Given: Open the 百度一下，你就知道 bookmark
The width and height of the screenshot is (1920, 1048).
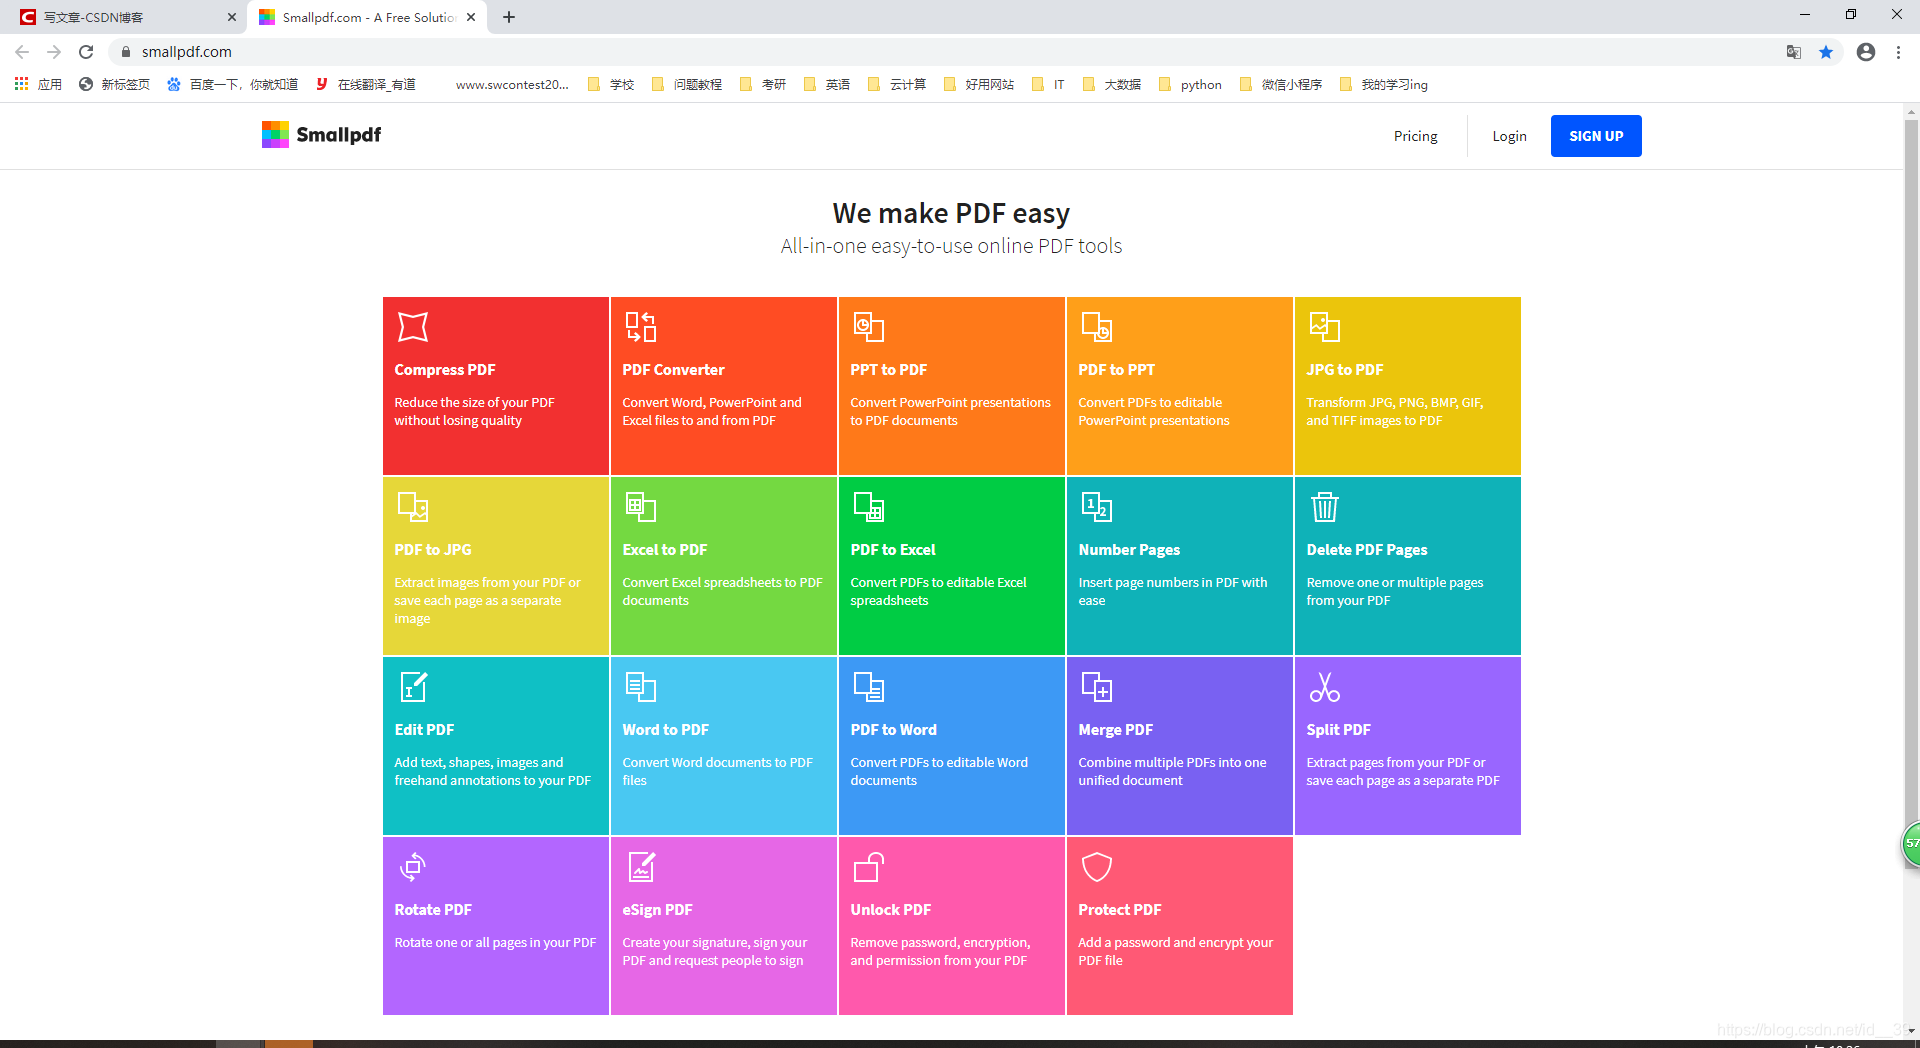Looking at the screenshot, I should (232, 85).
